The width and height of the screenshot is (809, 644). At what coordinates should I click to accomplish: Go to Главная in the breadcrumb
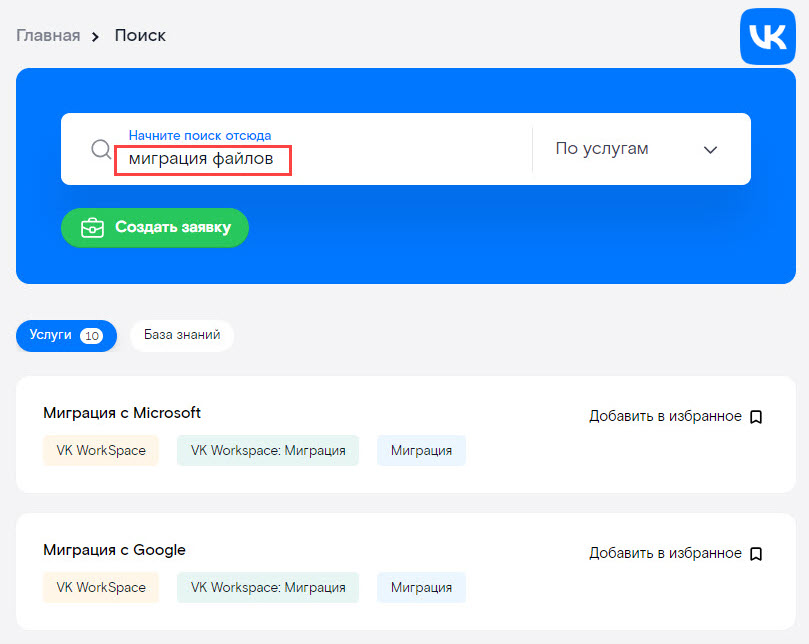click(x=47, y=36)
